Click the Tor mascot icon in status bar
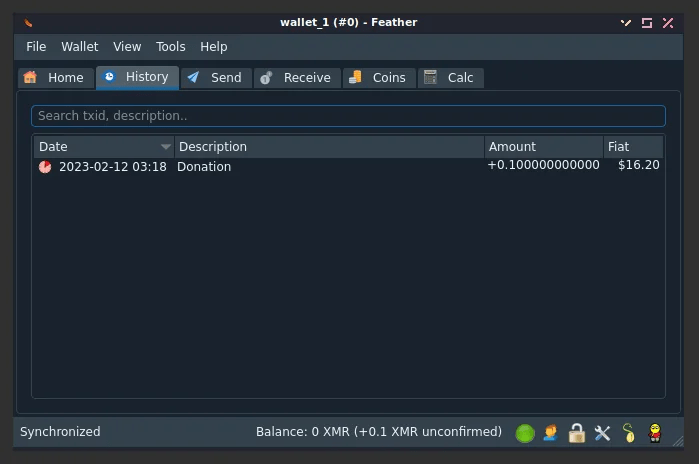This screenshot has width=699, height=464. click(x=654, y=433)
